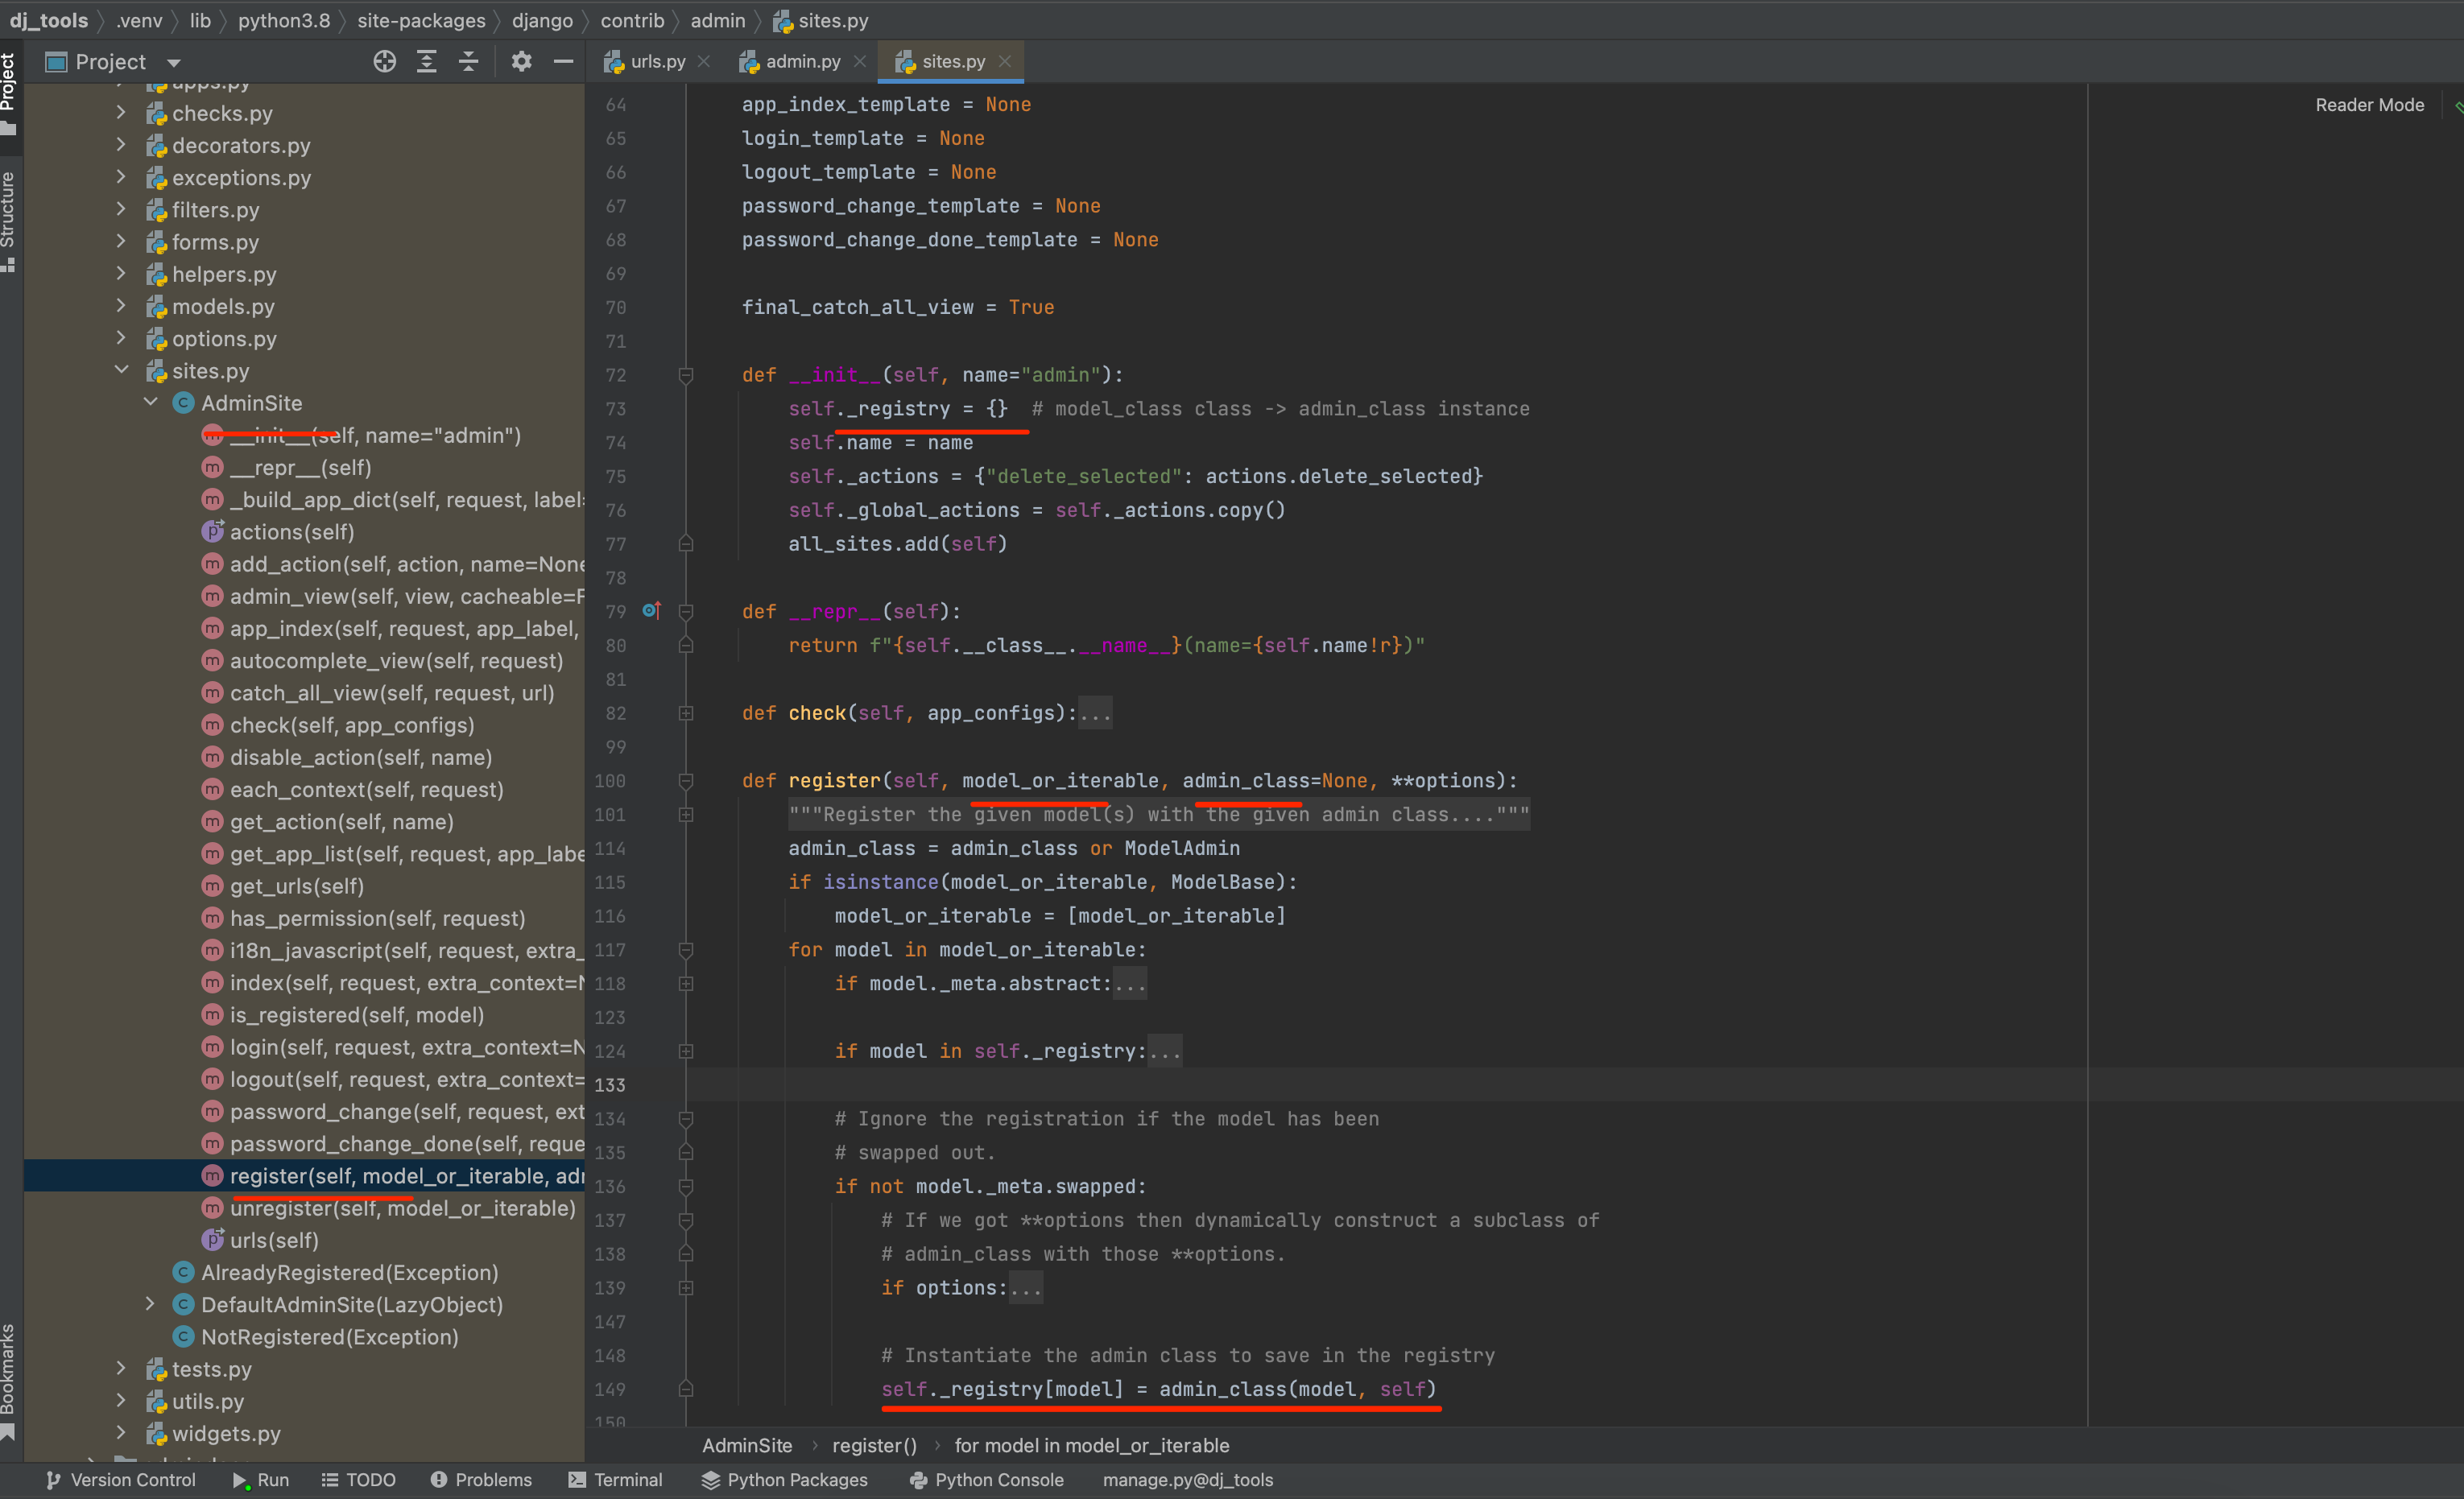Expand the exceptions.py tree node
The width and height of the screenshot is (2464, 1499).
[121, 177]
